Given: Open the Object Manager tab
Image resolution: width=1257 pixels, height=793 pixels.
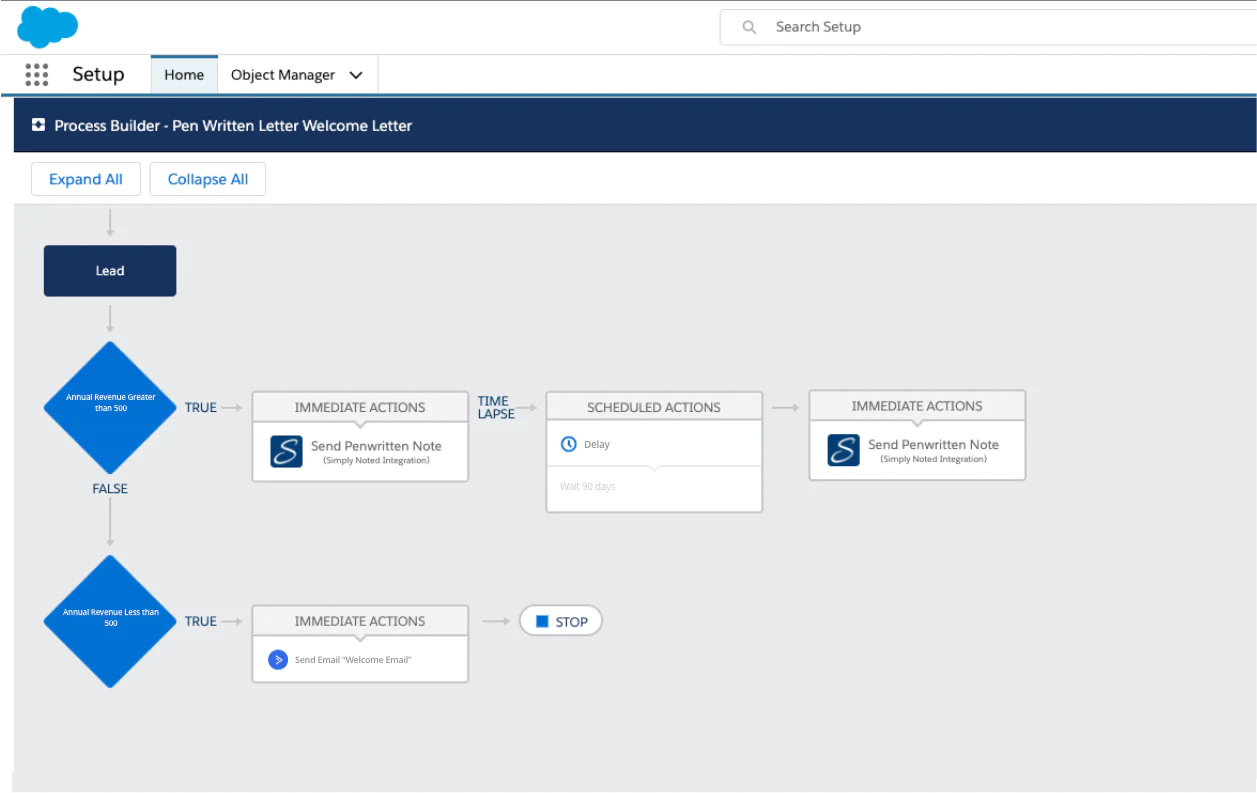Looking at the screenshot, I should [283, 75].
